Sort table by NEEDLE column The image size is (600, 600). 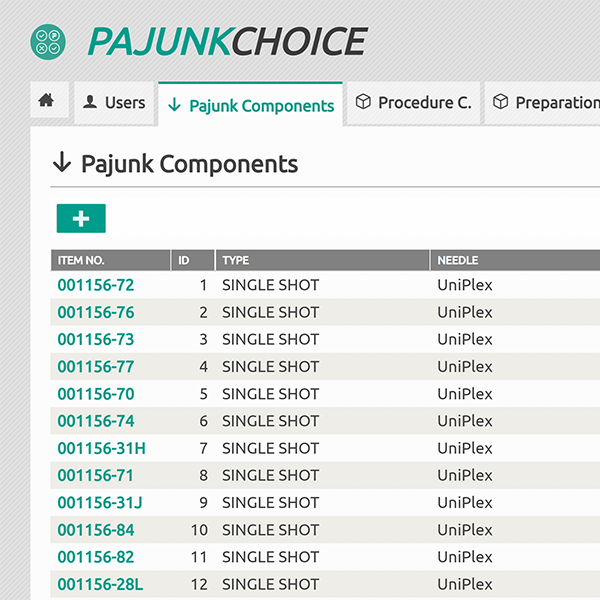(x=458, y=260)
